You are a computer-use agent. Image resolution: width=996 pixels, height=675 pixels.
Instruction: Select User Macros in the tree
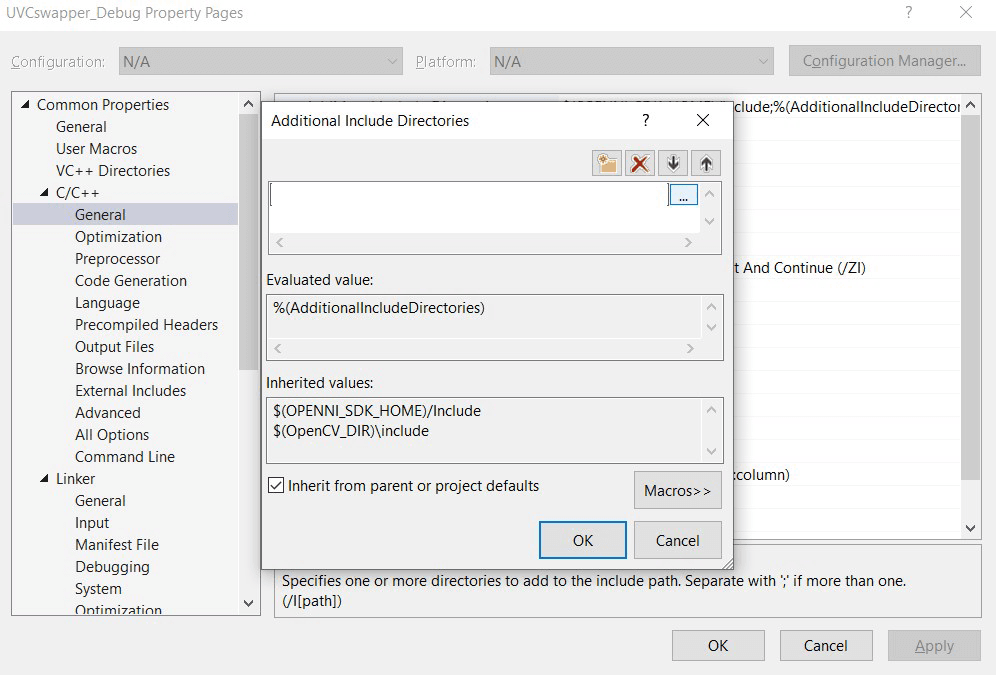(x=97, y=149)
